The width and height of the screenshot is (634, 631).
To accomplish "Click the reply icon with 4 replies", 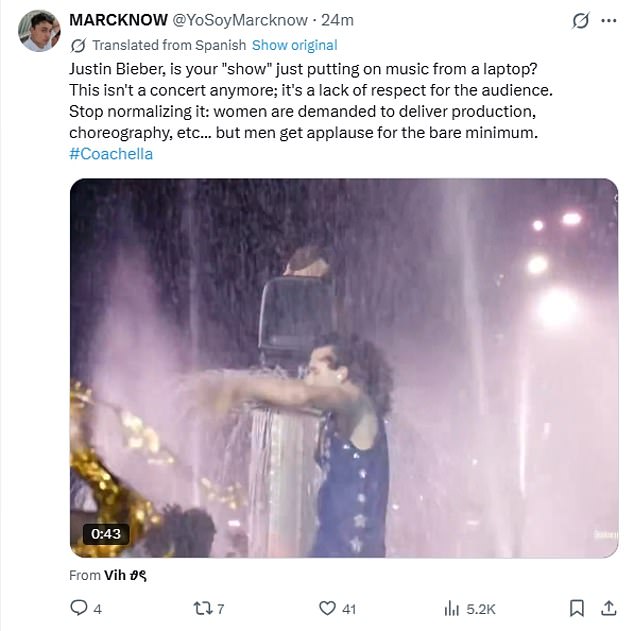I will (x=79, y=608).
